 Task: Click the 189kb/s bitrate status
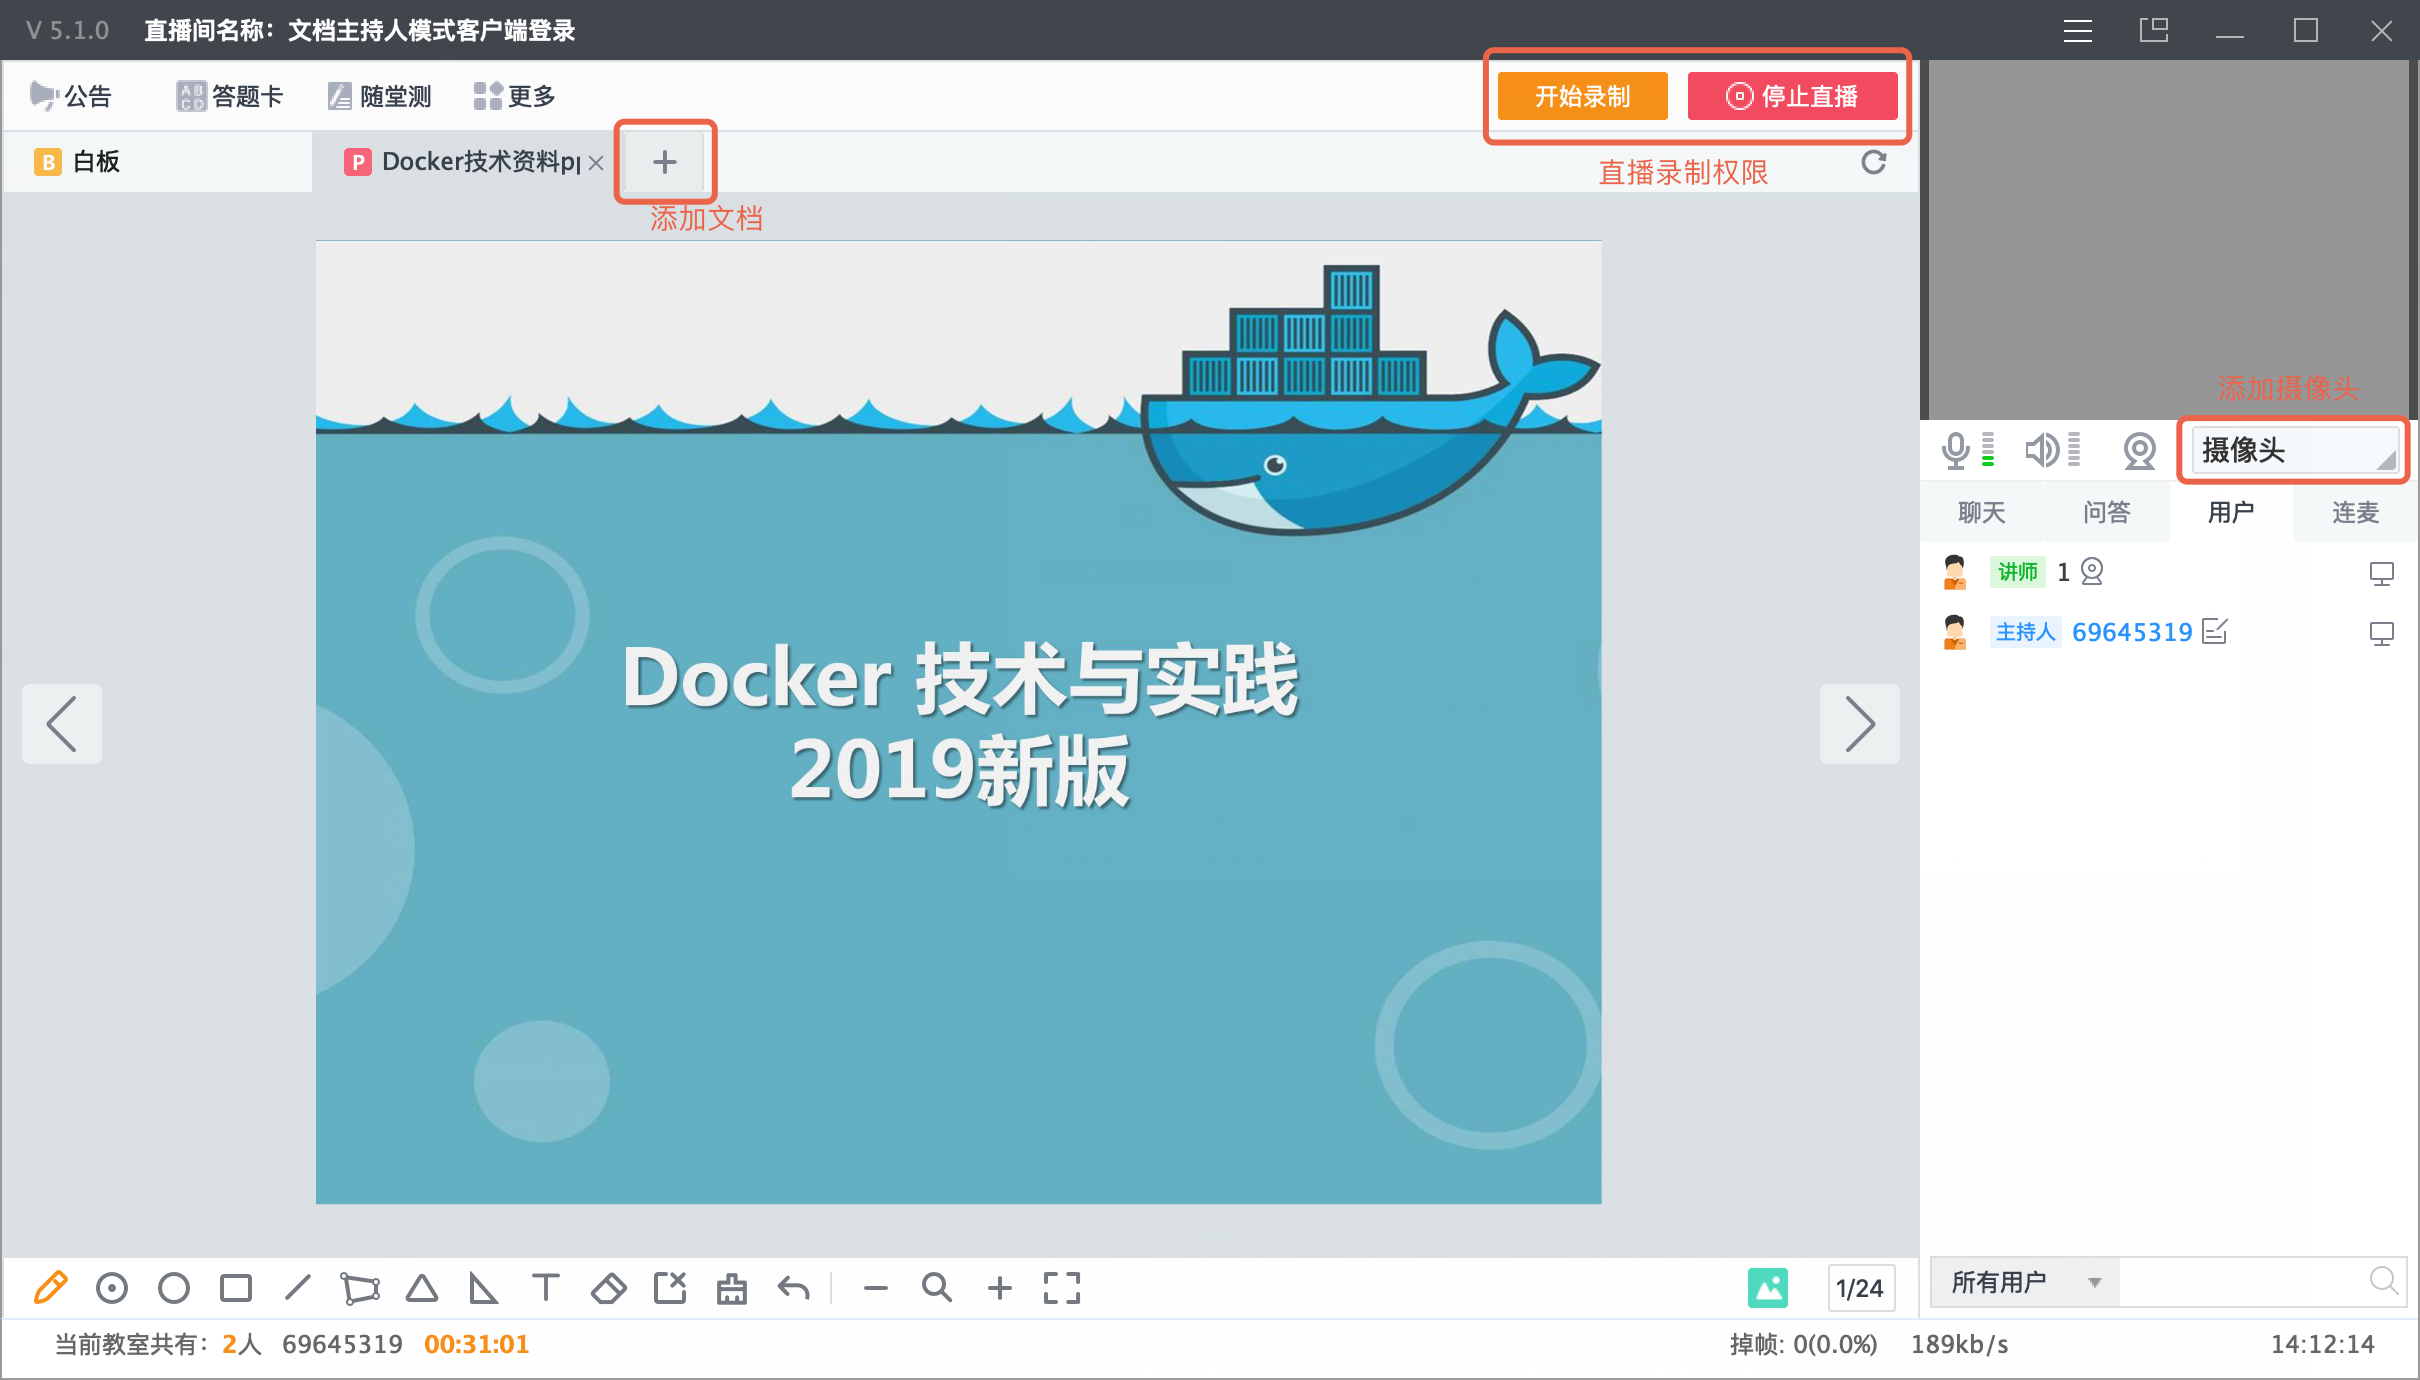pyautogui.click(x=1960, y=1344)
